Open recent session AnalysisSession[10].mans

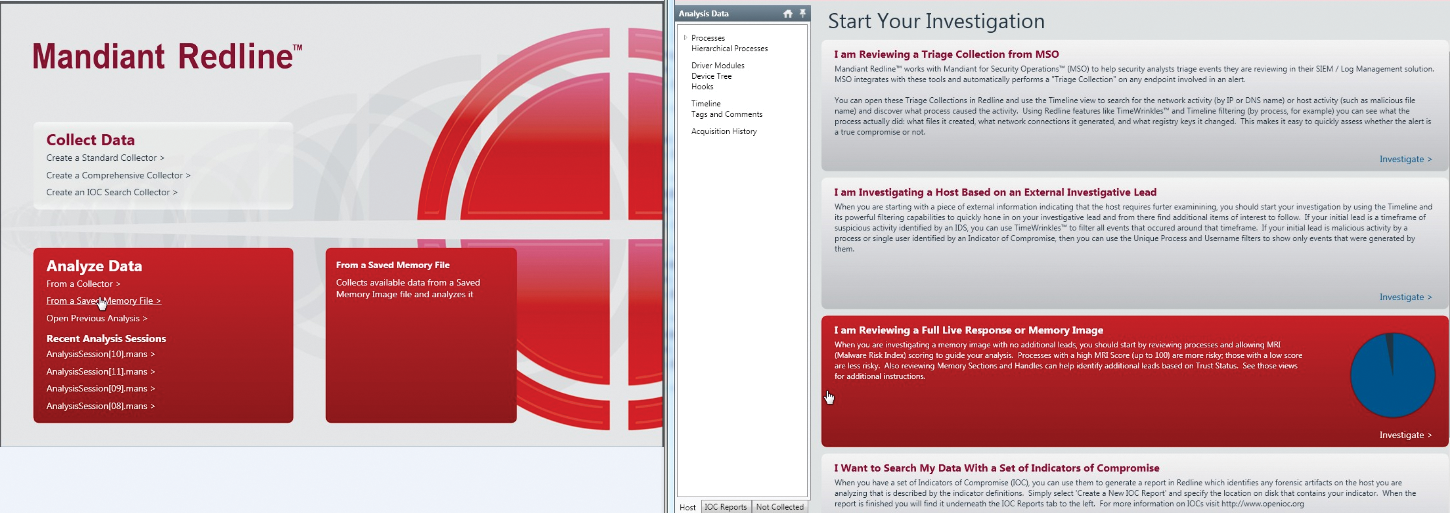point(100,353)
